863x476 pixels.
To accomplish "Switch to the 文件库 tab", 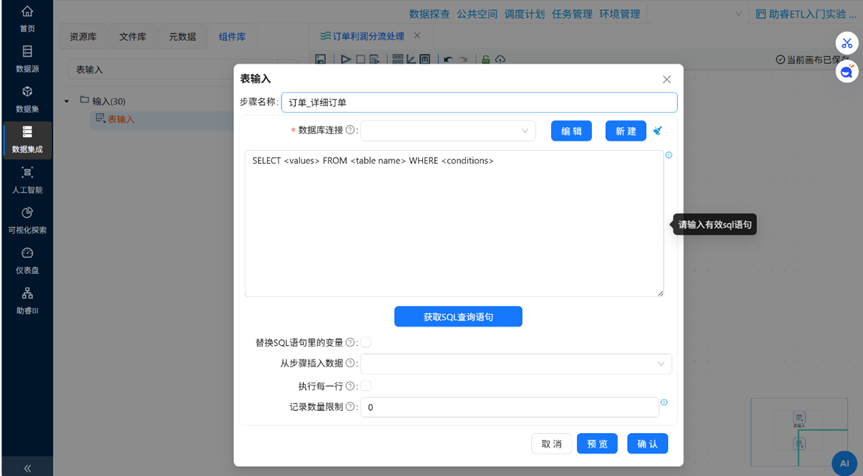I will pyautogui.click(x=133, y=37).
